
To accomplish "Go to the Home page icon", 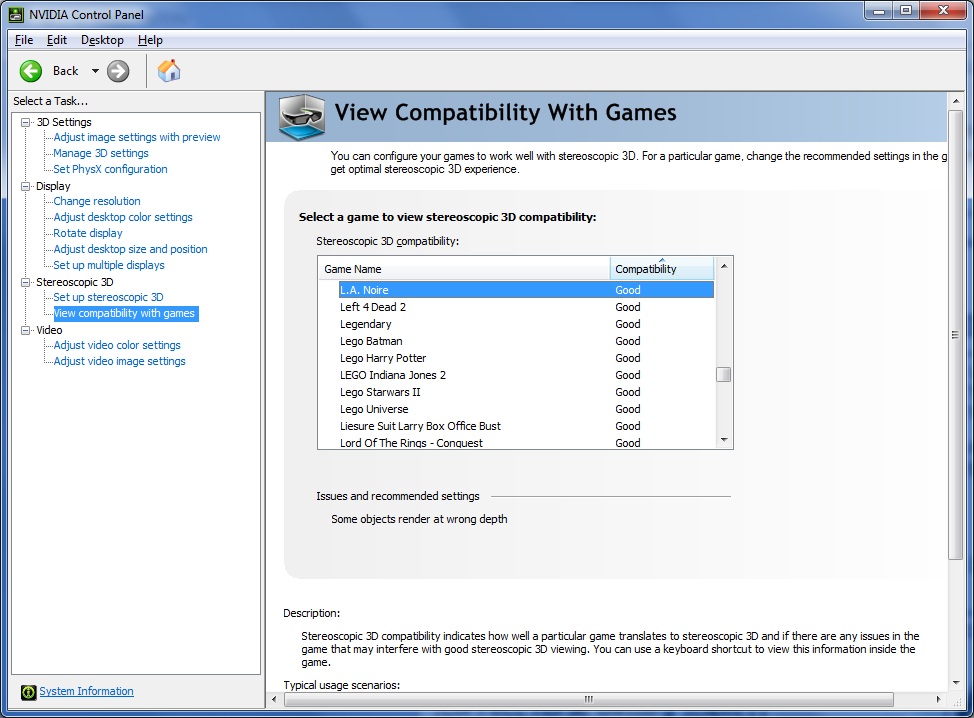I will 168,71.
